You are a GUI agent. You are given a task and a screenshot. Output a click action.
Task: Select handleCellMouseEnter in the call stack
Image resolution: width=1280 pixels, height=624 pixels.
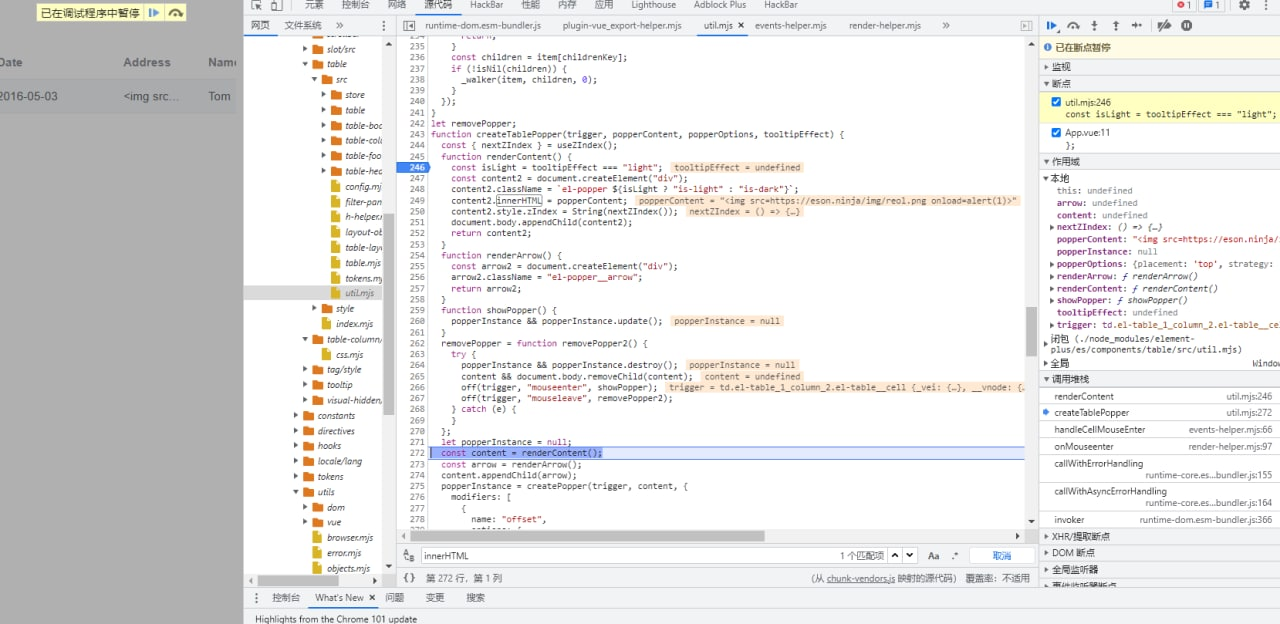[x=1099, y=429]
